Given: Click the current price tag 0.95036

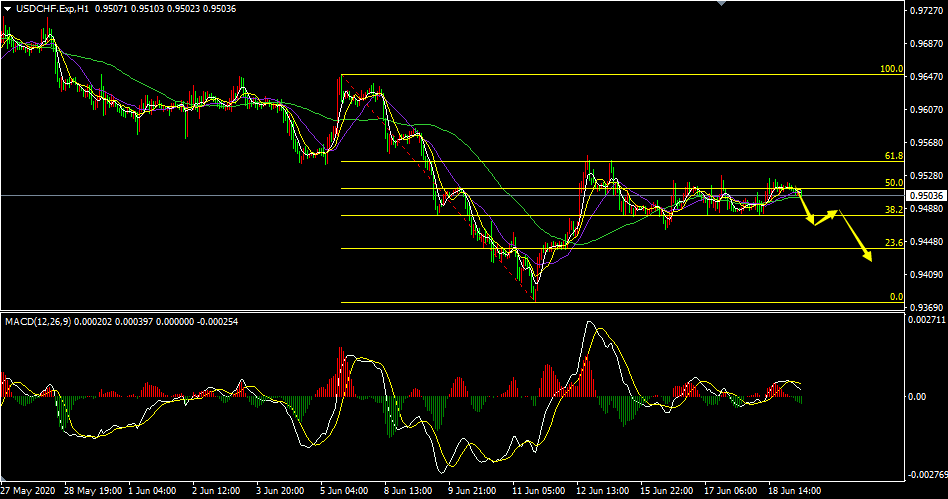Looking at the screenshot, I should click(927, 195).
